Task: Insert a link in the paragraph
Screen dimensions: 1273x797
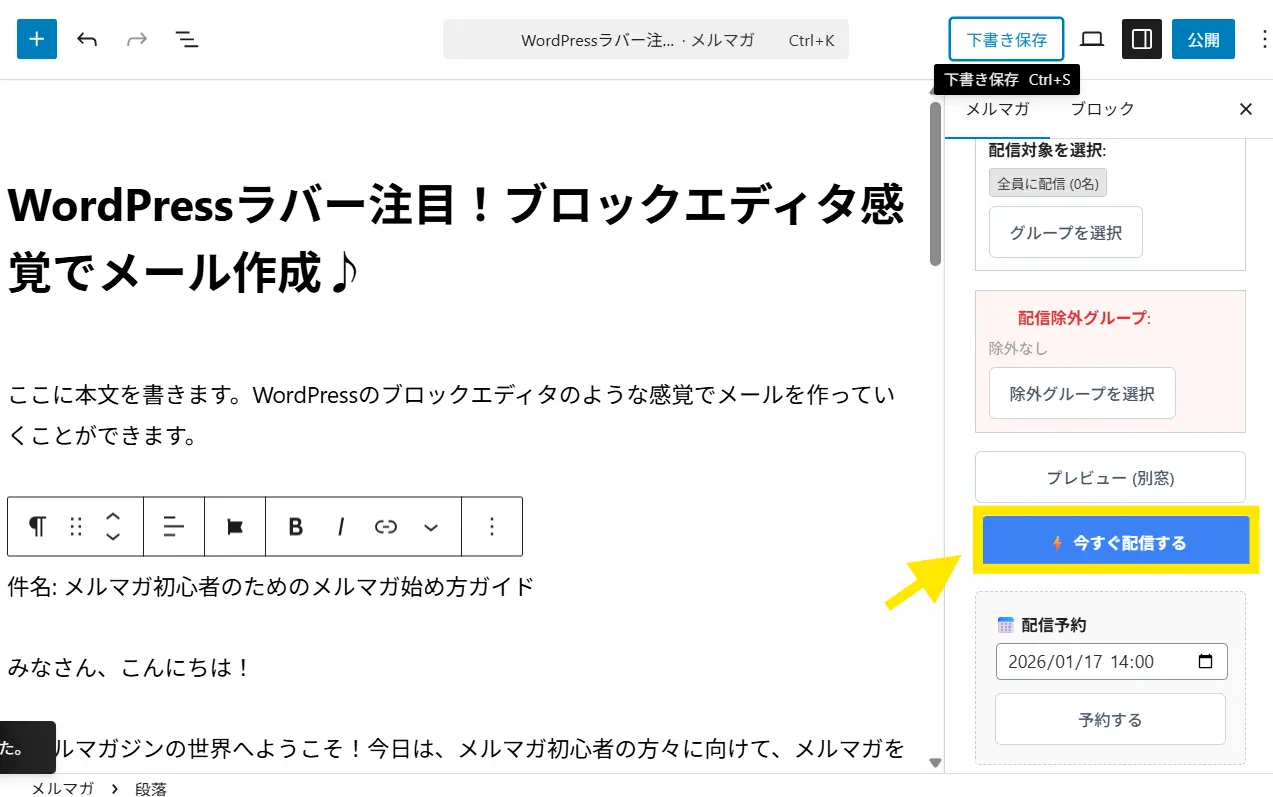Action: (386, 527)
